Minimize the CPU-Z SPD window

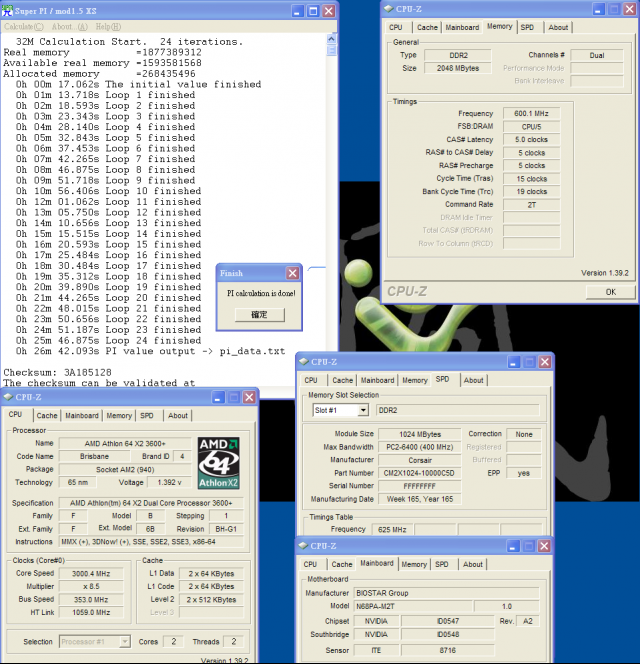(514, 362)
